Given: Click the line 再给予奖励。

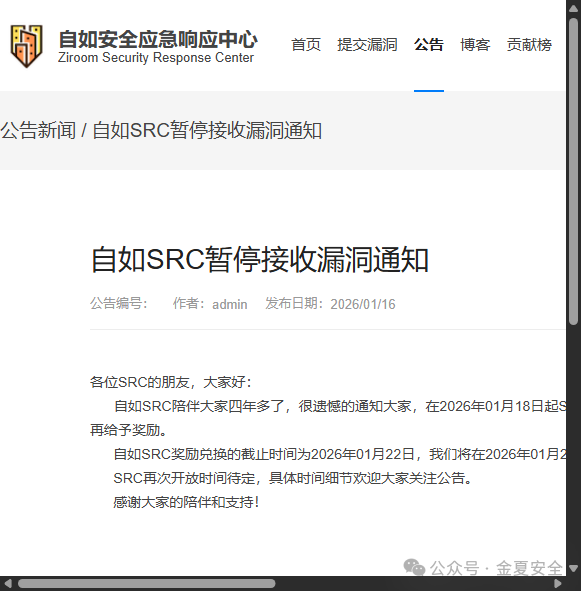Looking at the screenshot, I should click(x=129, y=430).
